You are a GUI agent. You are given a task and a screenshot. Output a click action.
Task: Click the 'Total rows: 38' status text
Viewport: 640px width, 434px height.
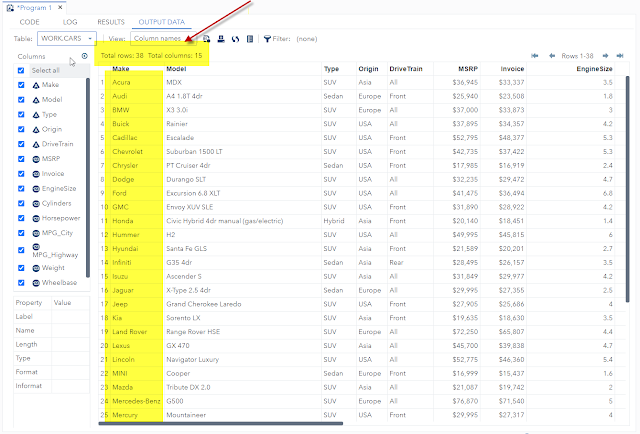(x=122, y=56)
